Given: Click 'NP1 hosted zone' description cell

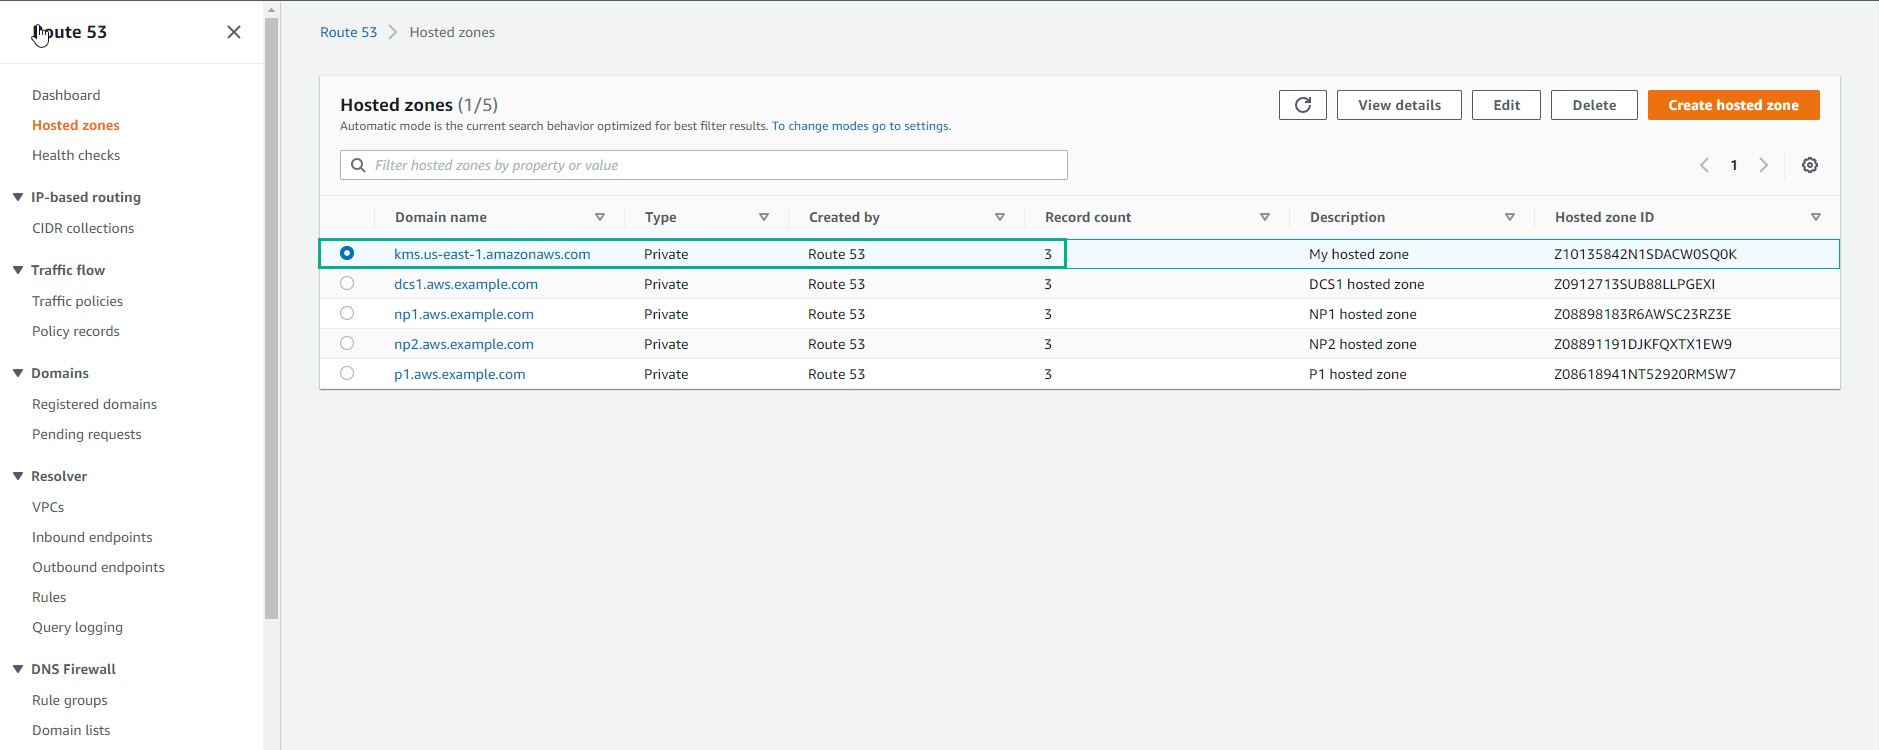Looking at the screenshot, I should (1363, 314).
